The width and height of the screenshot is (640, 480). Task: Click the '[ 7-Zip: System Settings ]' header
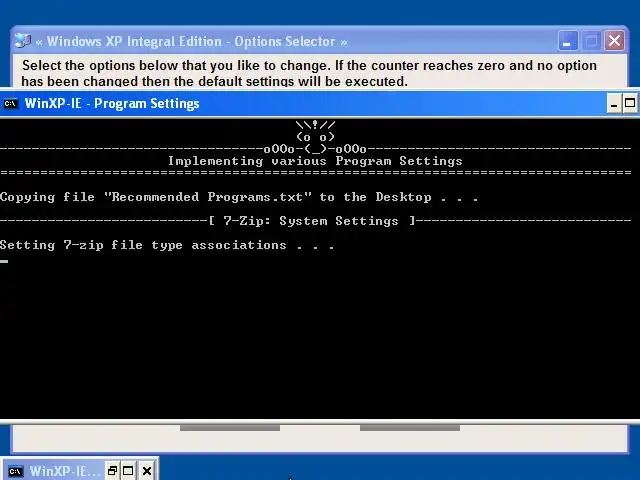312,221
